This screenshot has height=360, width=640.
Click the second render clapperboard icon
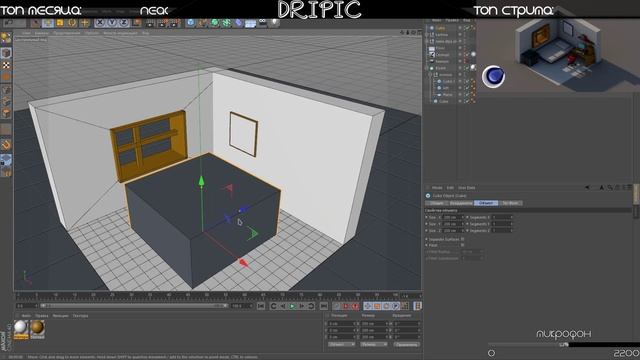(x=162, y=22)
